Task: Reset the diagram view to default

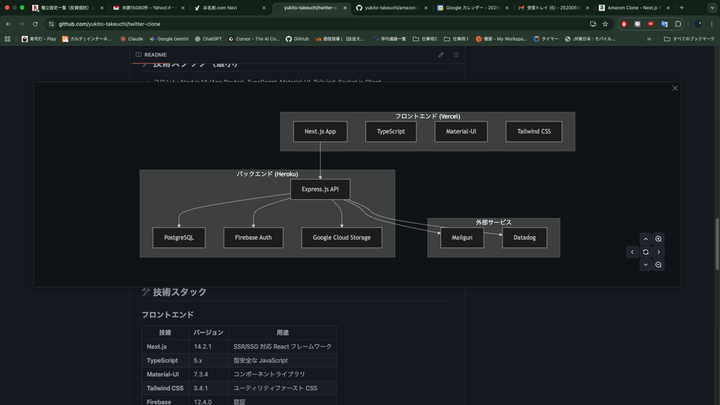Action: pyautogui.click(x=646, y=252)
